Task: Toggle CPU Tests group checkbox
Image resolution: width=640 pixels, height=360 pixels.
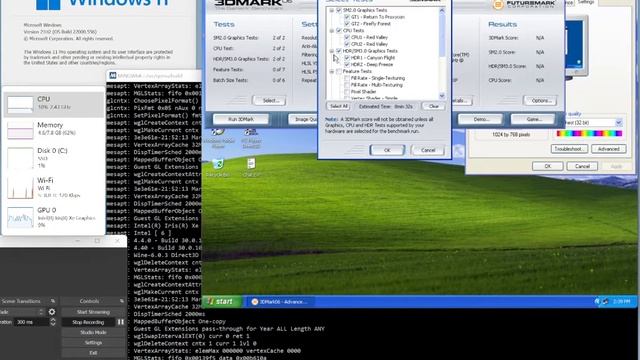Action: click(x=339, y=31)
